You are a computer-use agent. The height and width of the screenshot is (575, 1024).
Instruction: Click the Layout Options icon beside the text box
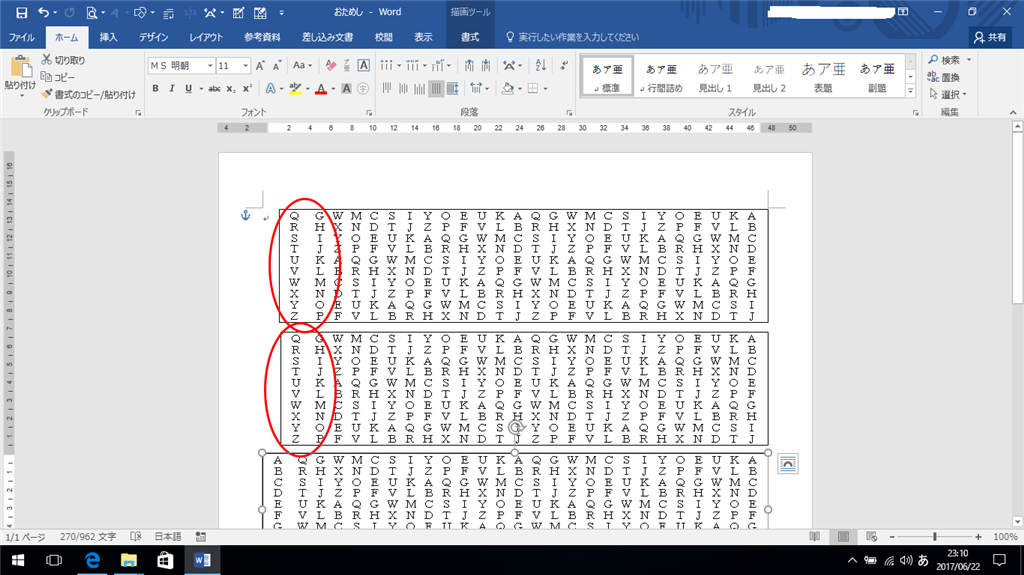(788, 463)
